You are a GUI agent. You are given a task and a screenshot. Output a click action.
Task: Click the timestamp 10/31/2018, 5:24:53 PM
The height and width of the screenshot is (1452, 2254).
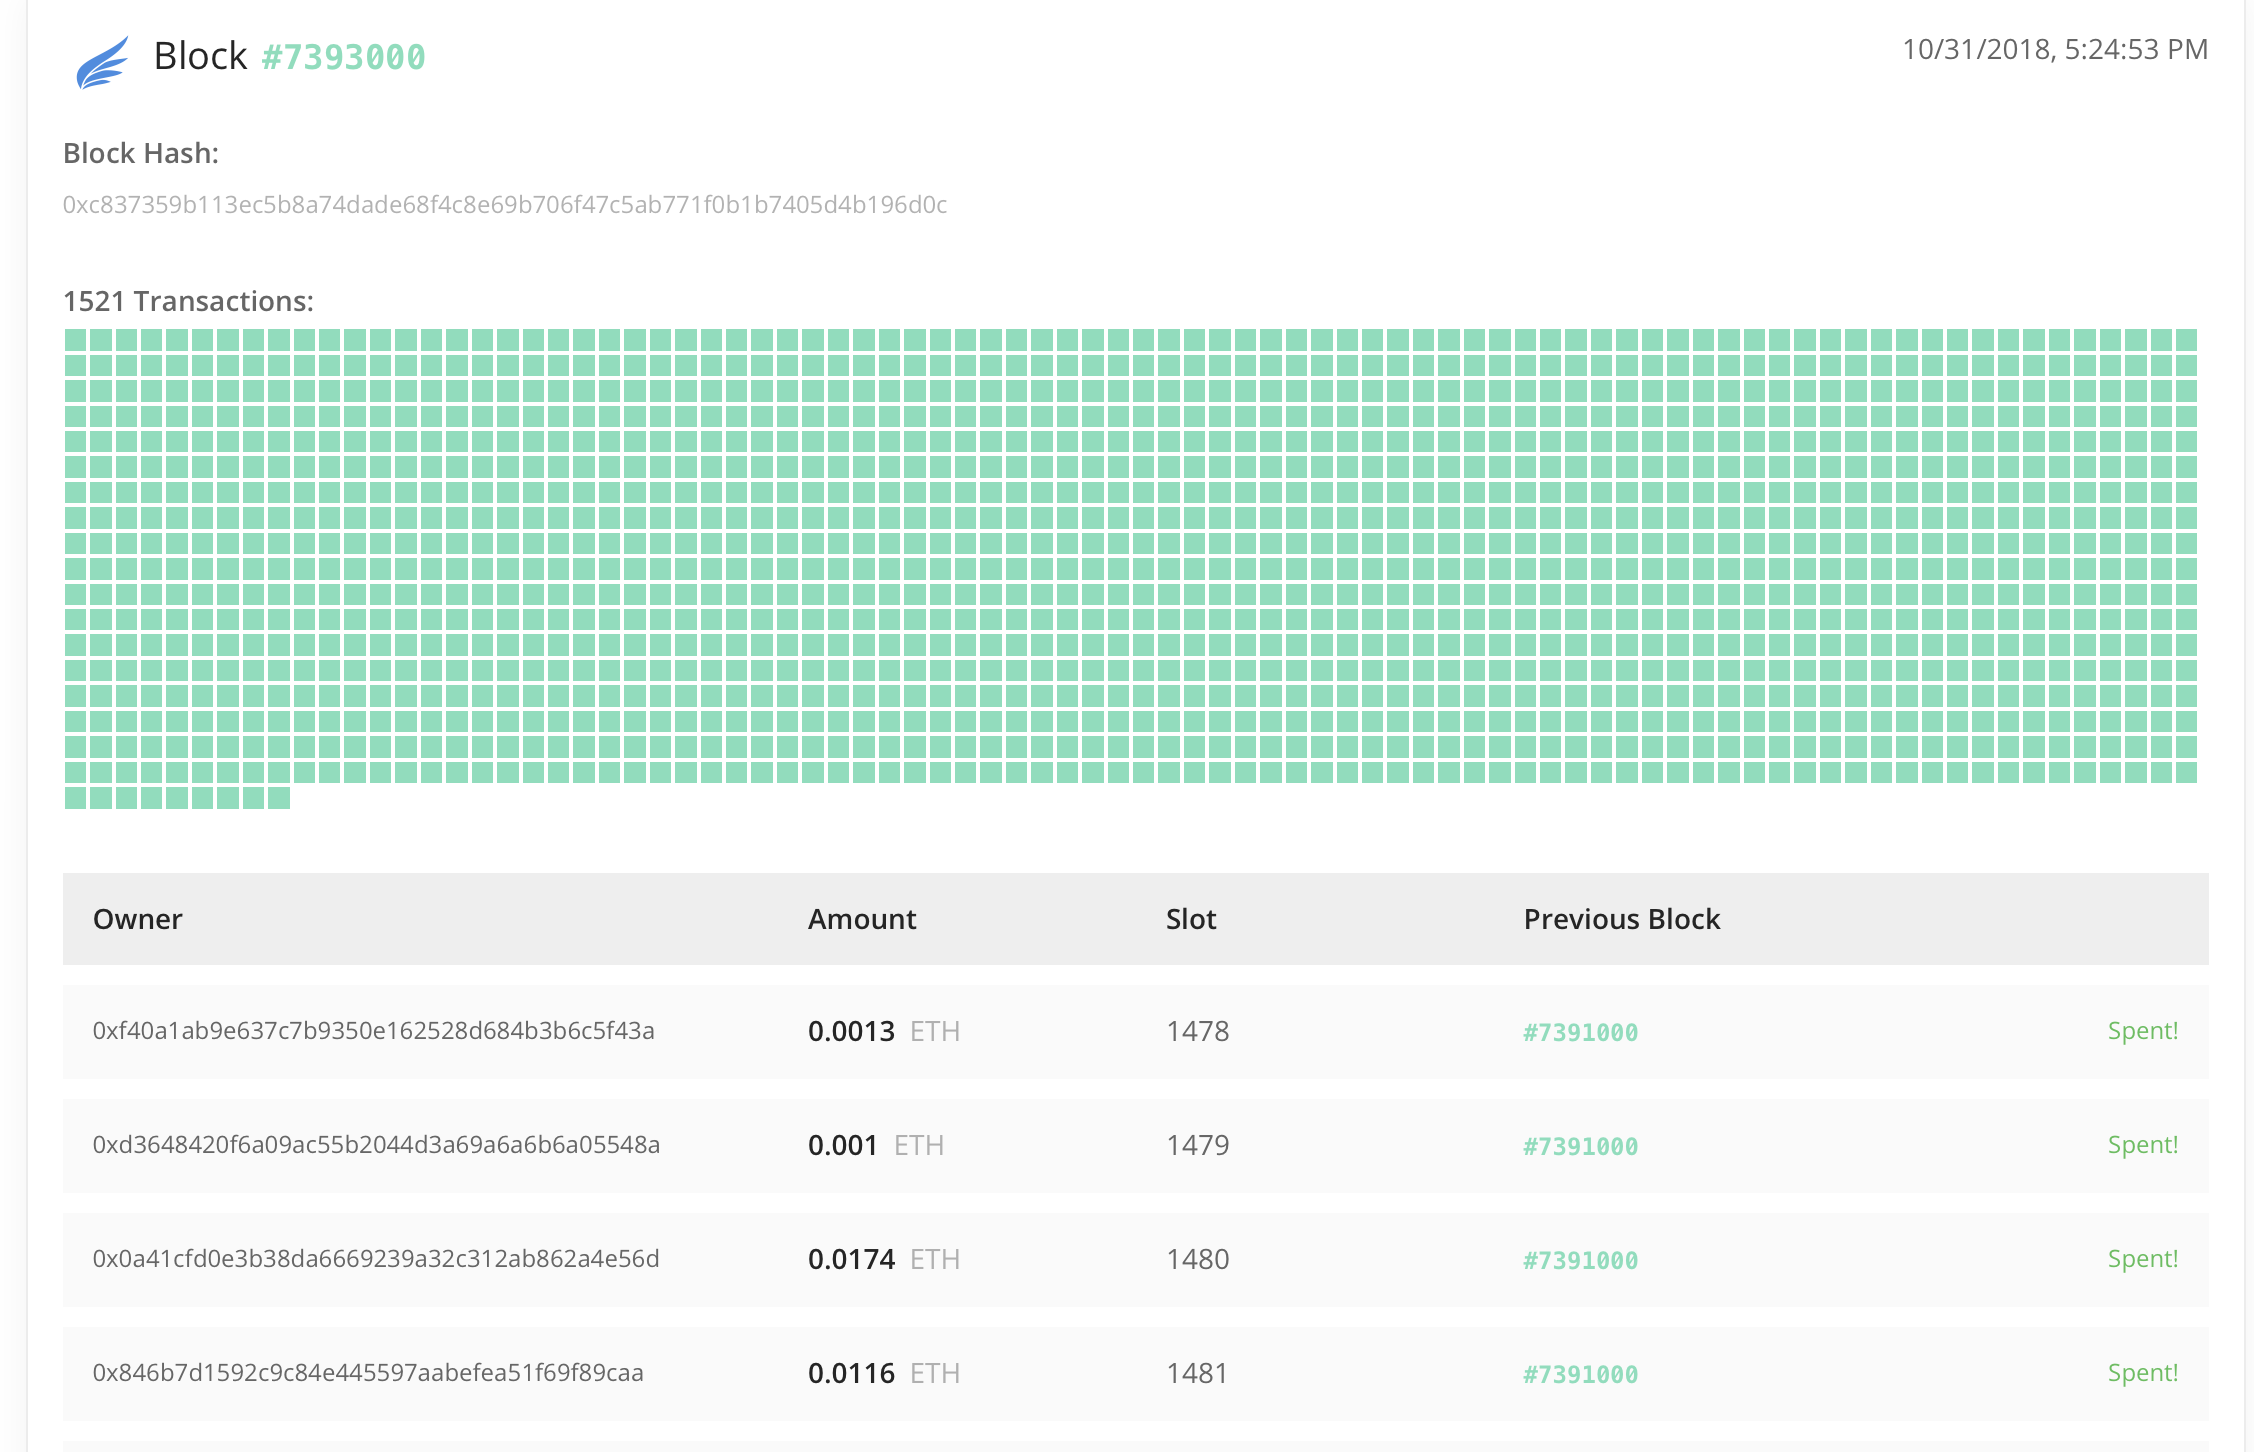click(x=2055, y=49)
